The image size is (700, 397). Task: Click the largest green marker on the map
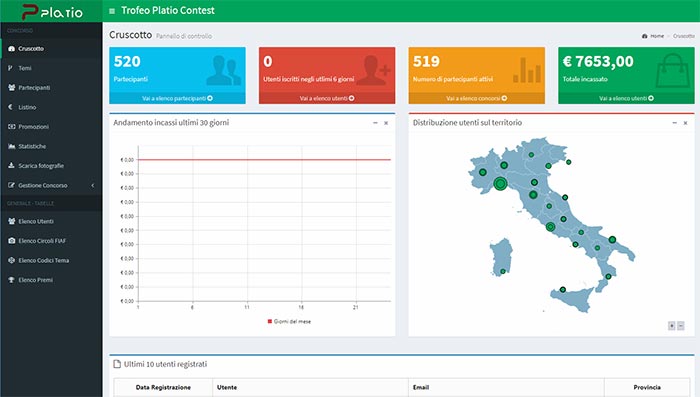click(x=500, y=184)
